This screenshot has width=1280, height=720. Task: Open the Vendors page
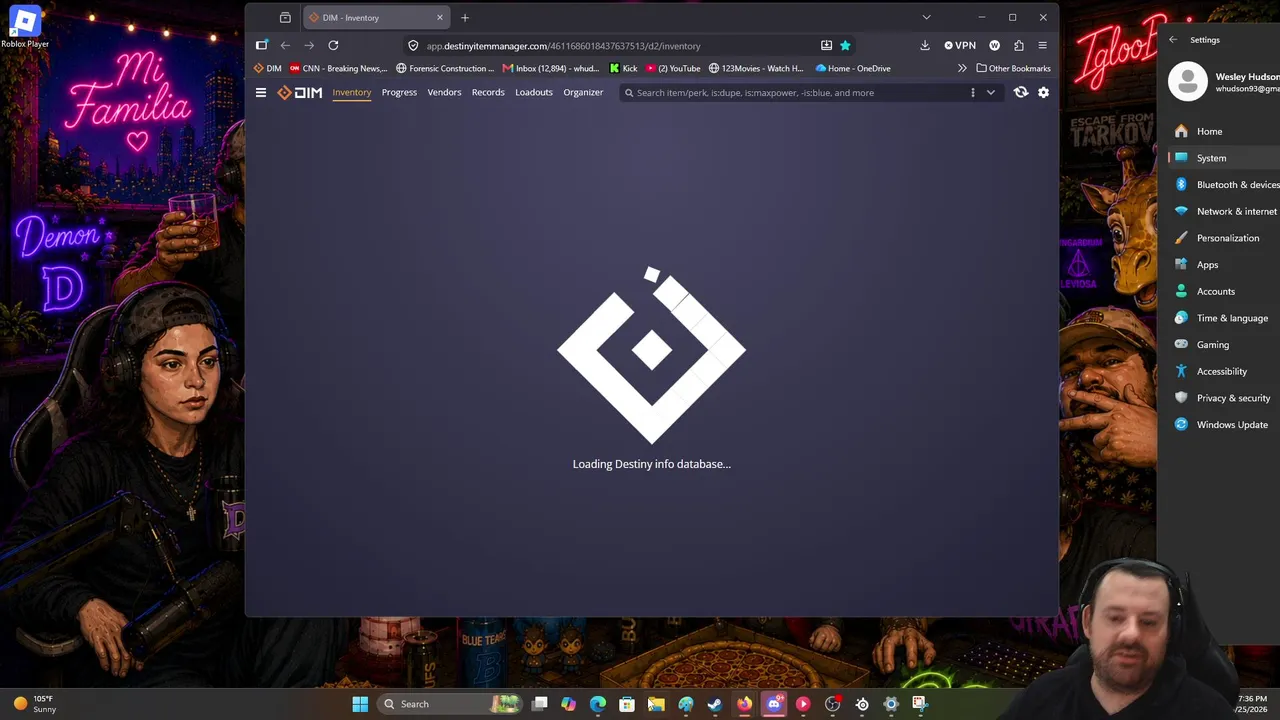click(444, 93)
